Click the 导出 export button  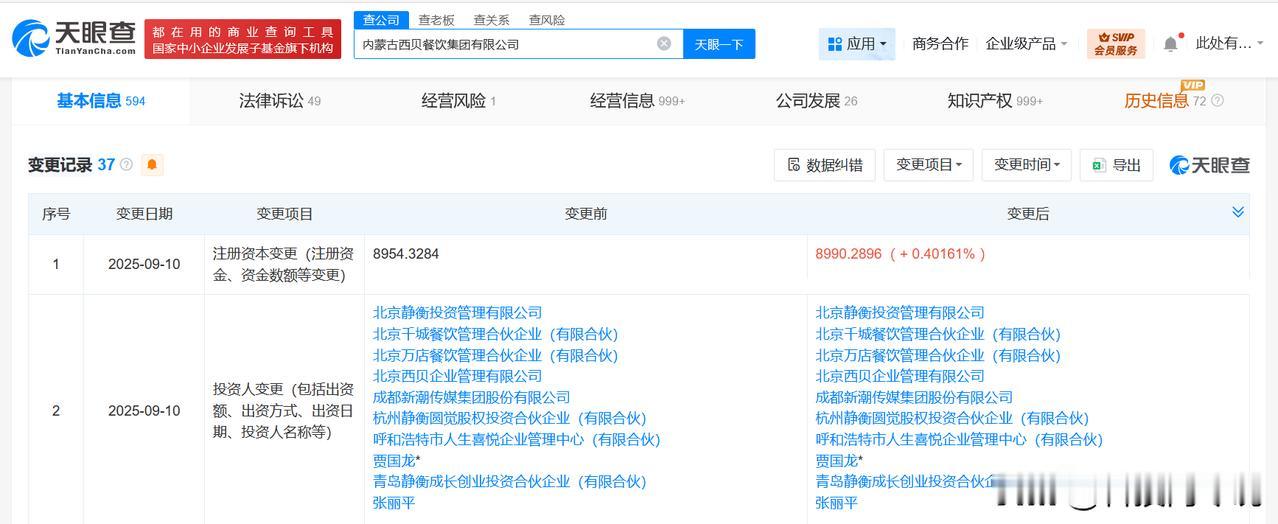pyautogui.click(x=1116, y=165)
